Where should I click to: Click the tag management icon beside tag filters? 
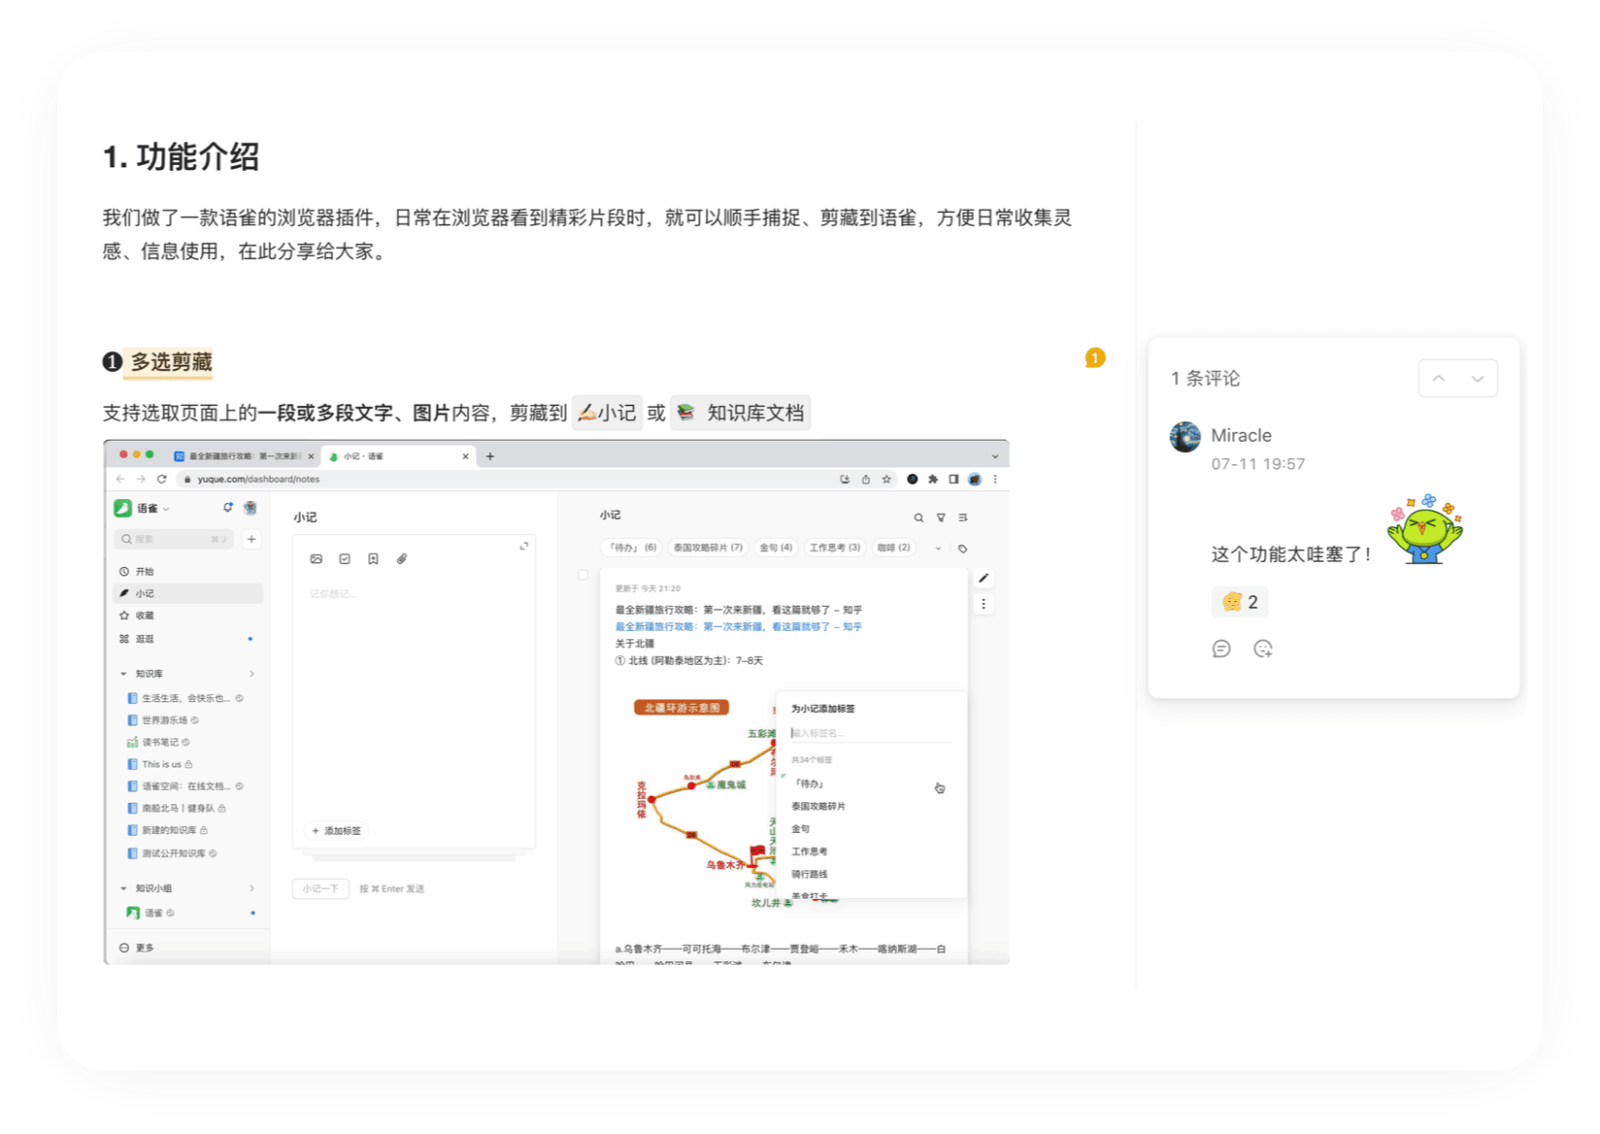point(963,548)
